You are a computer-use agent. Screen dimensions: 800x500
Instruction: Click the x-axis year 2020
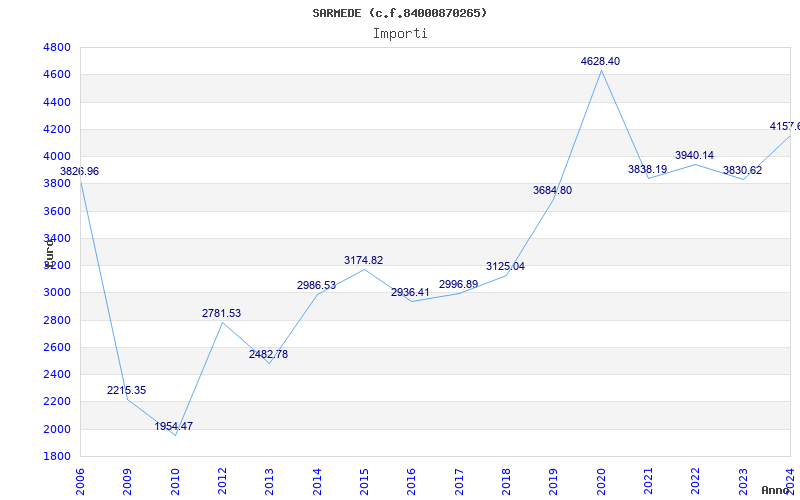[601, 482]
